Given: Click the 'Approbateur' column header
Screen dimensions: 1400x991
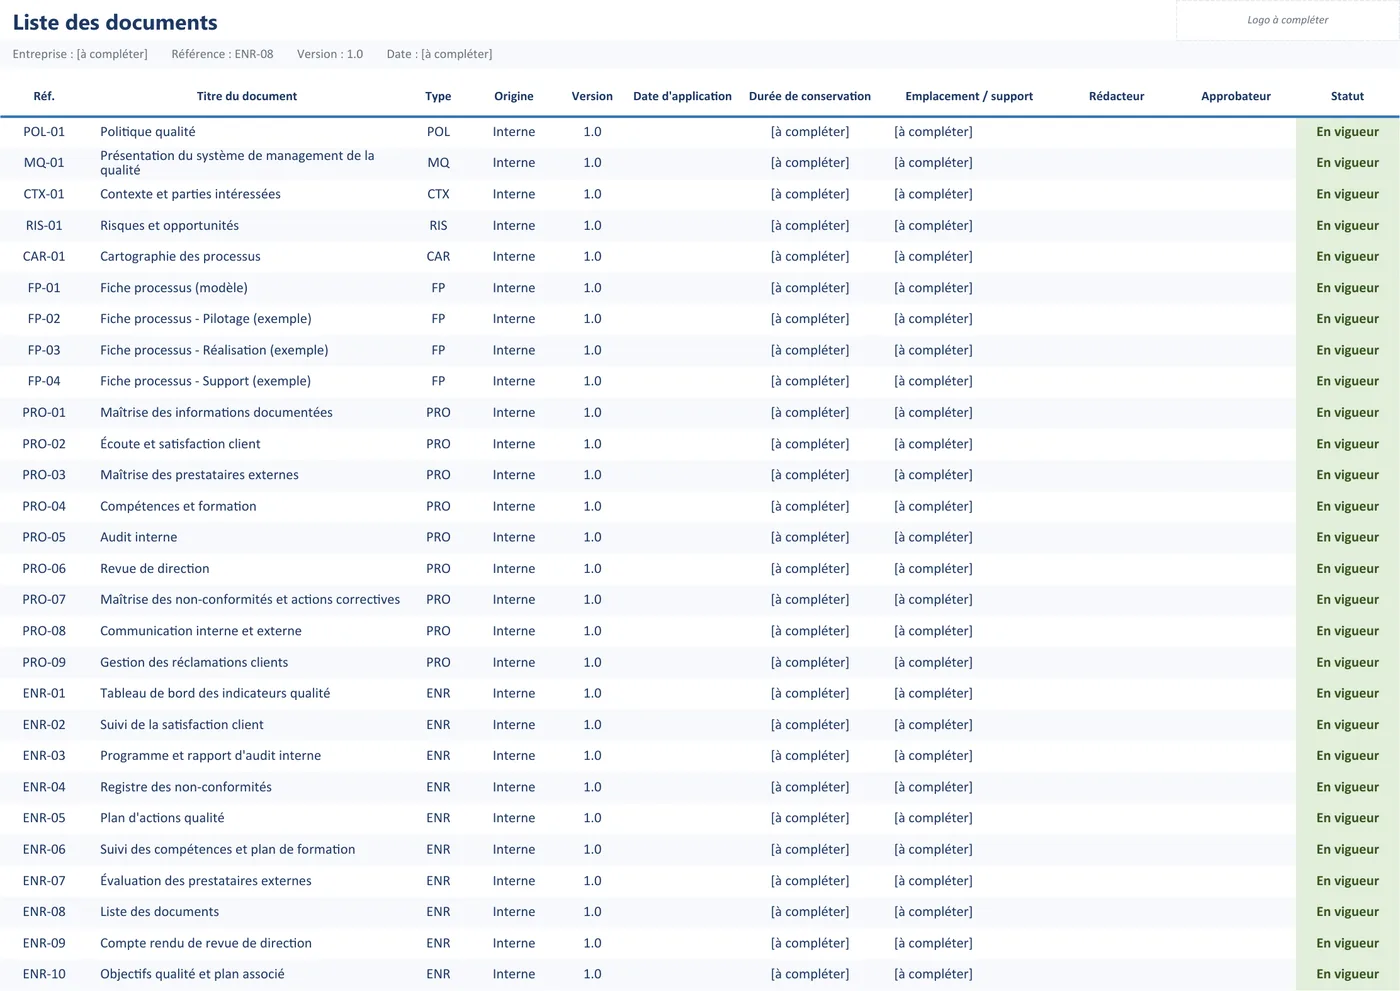Looking at the screenshot, I should click(1236, 96).
